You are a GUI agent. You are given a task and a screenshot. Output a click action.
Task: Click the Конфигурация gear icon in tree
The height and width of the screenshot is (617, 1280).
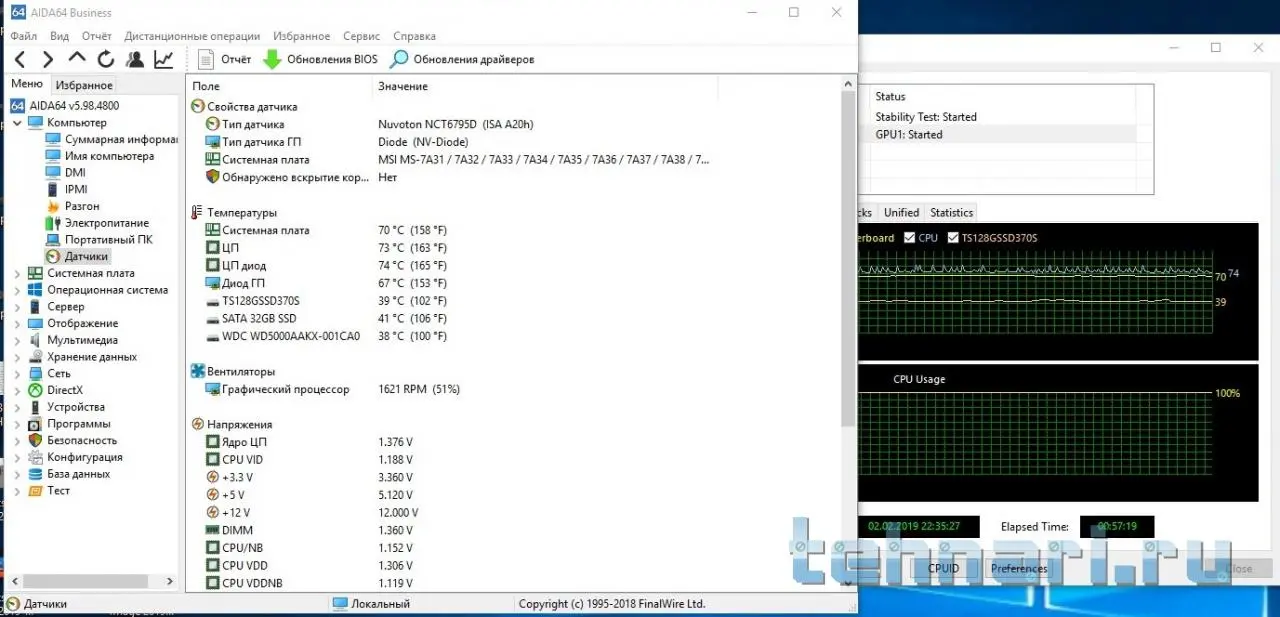35,457
